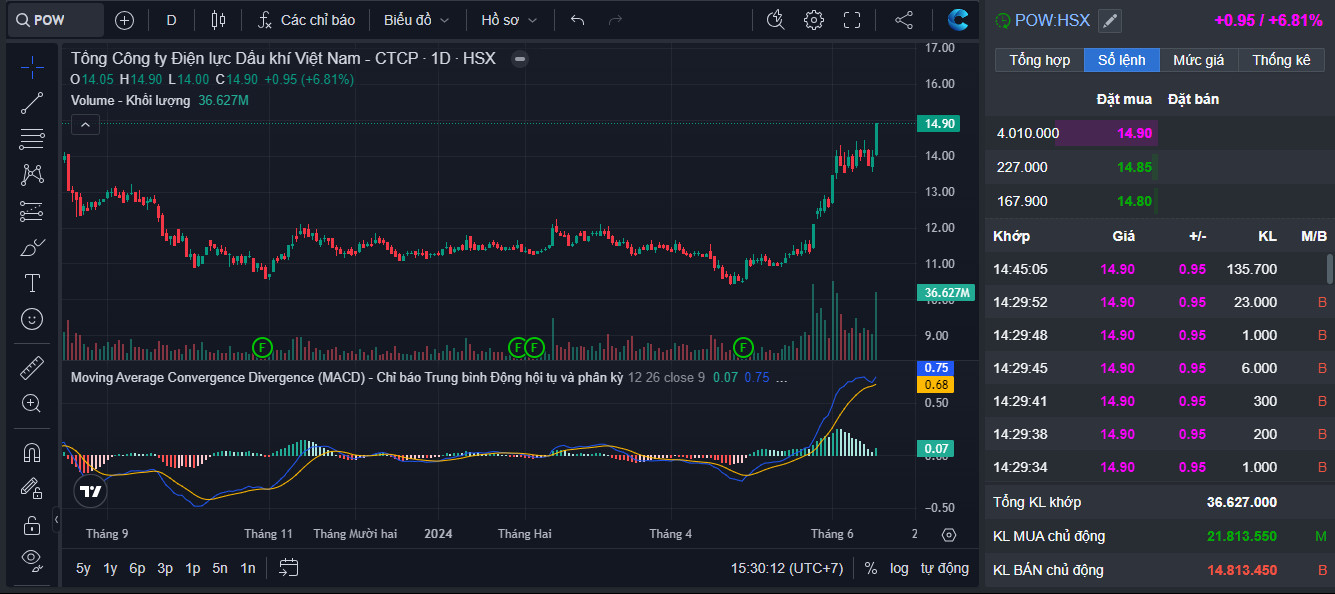
Task: Select the 5n time range
Action: click(220, 568)
